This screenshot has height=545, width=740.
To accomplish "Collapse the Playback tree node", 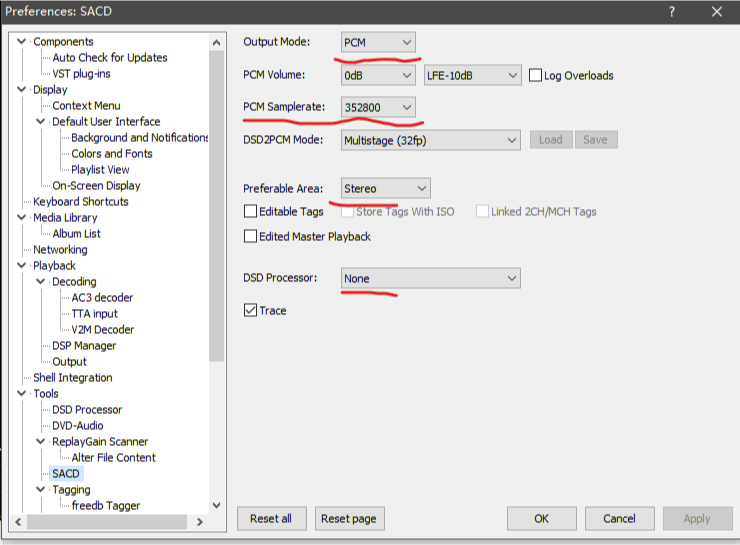I will 23,266.
